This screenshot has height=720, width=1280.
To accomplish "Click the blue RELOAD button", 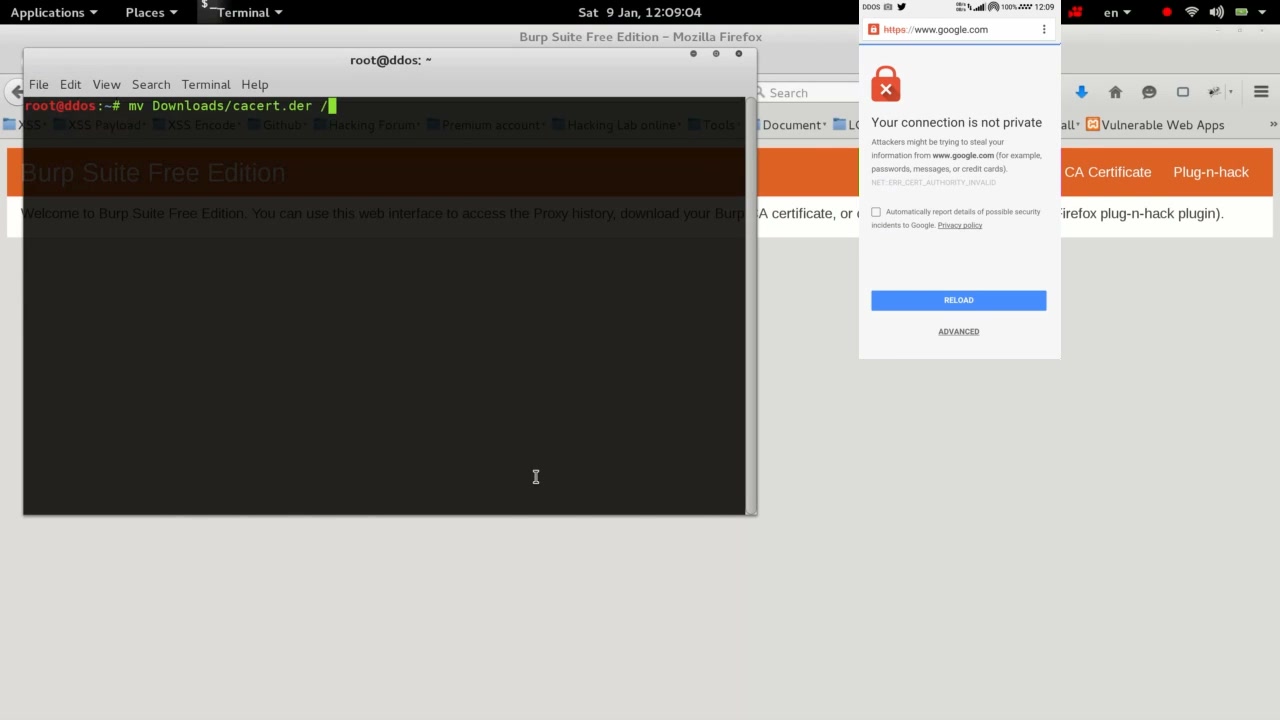I will [x=959, y=300].
